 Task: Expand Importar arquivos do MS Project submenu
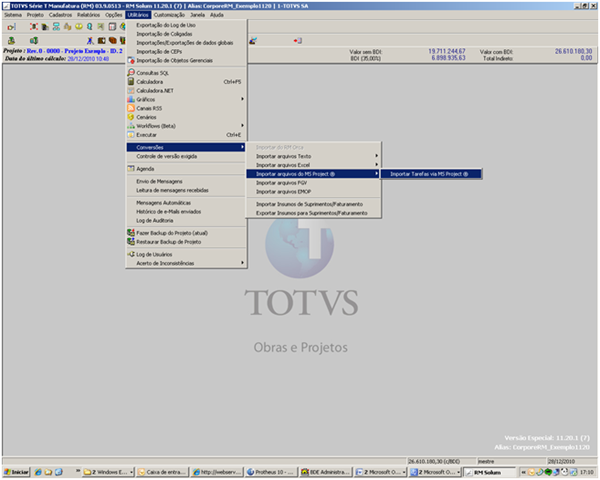pos(313,174)
